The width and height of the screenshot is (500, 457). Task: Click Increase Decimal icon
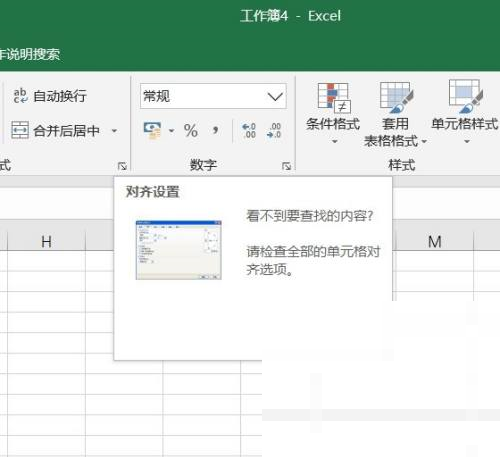point(249,131)
